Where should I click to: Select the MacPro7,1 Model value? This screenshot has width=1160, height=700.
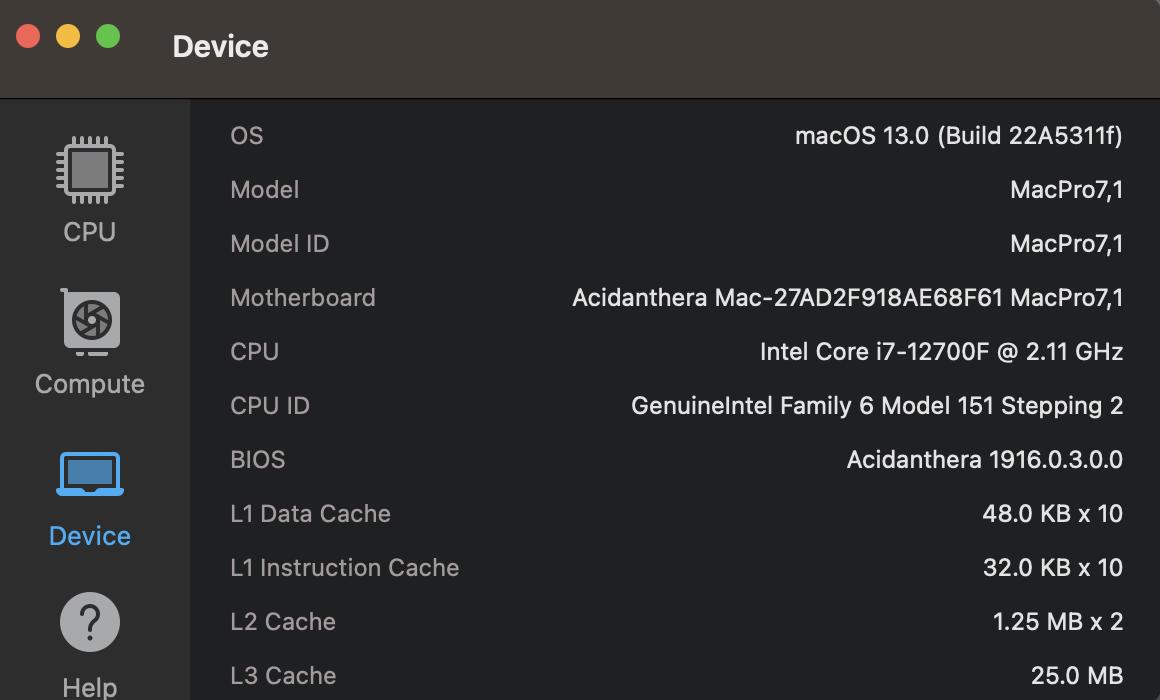1066,189
